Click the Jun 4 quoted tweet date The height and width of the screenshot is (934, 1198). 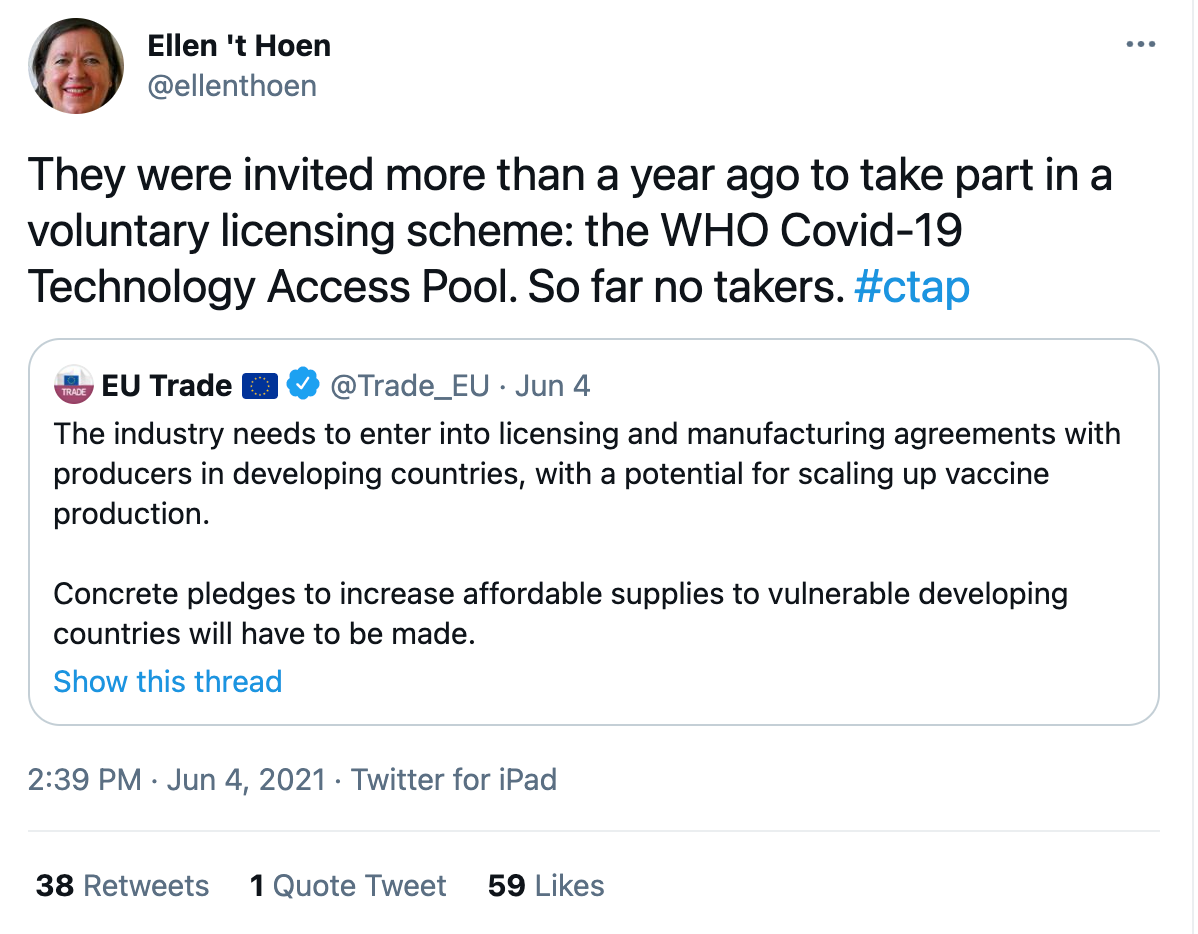click(552, 385)
